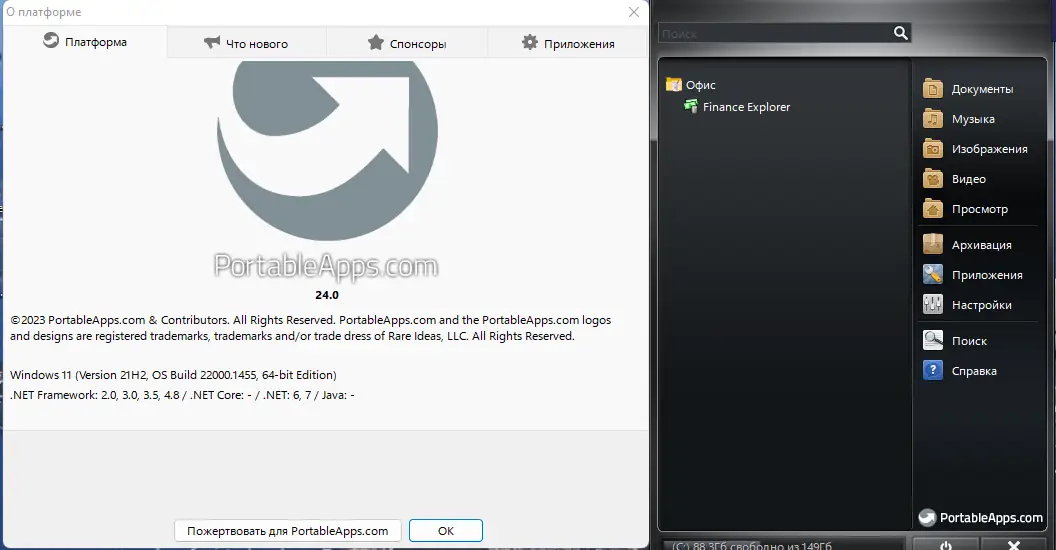The width and height of the screenshot is (1056, 550).
Task: Open Видео label in the menu
Action: [x=968, y=179]
